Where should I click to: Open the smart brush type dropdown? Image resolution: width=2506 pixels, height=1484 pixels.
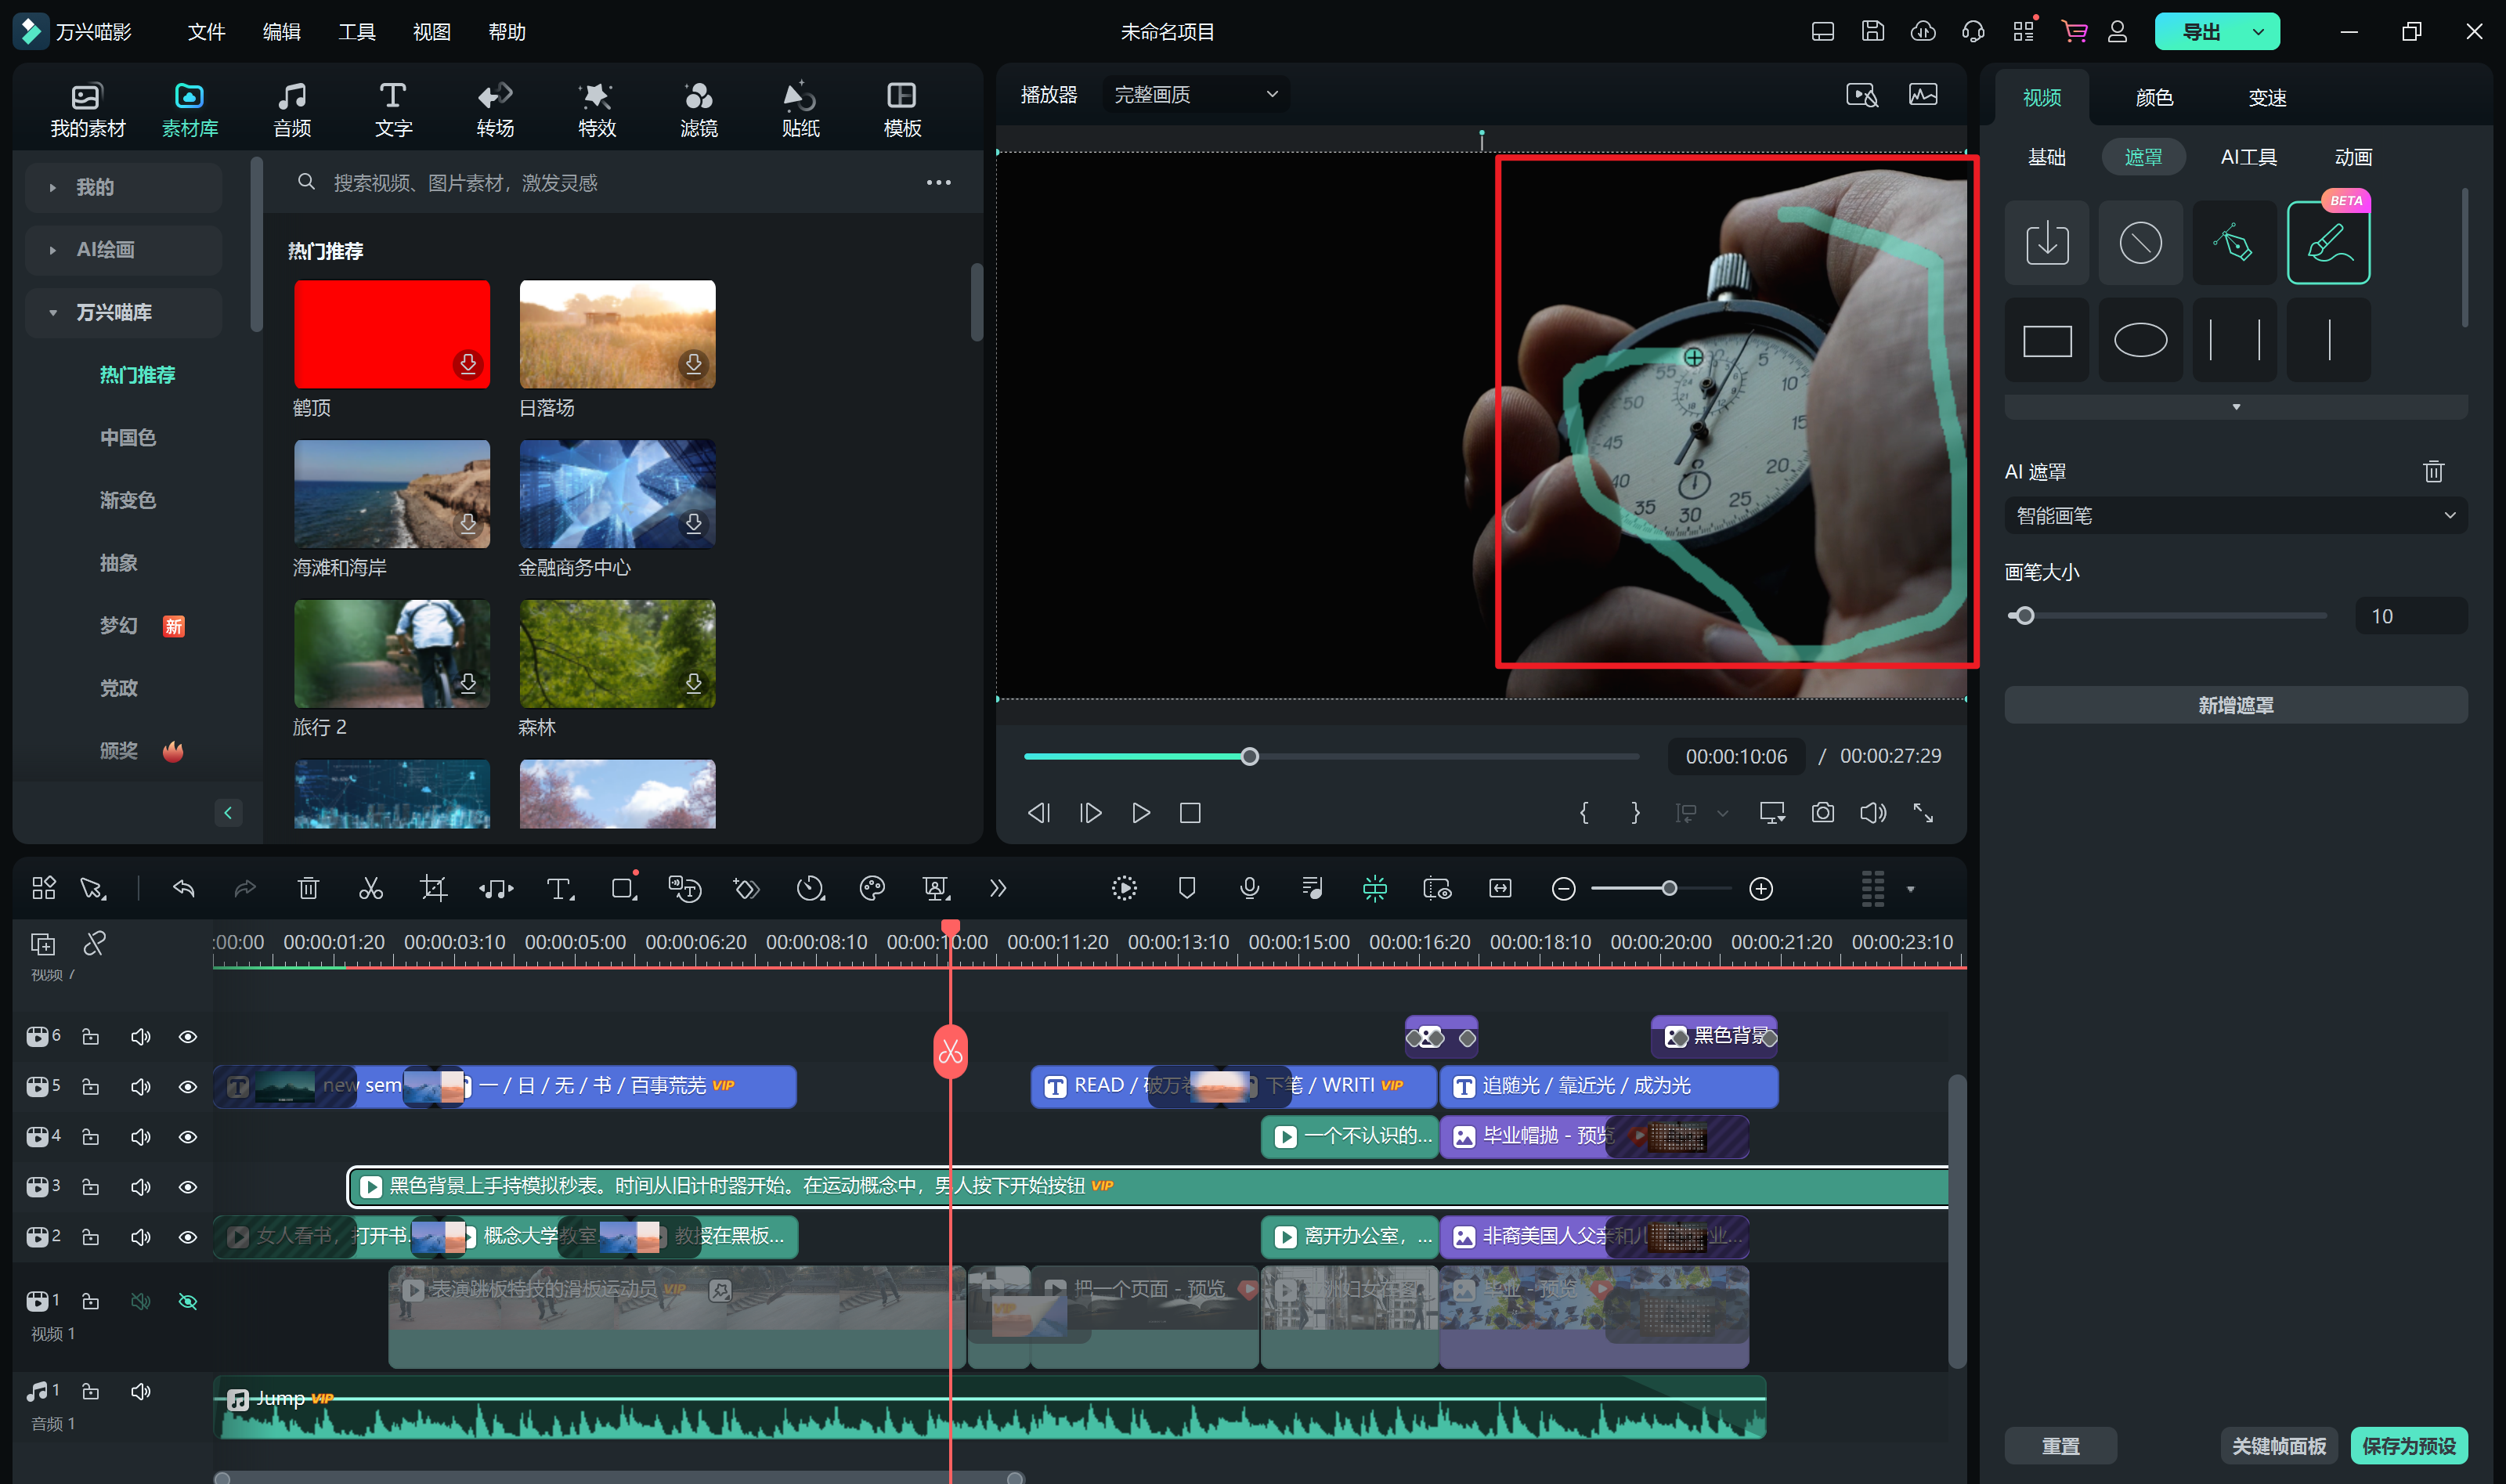point(2235,516)
